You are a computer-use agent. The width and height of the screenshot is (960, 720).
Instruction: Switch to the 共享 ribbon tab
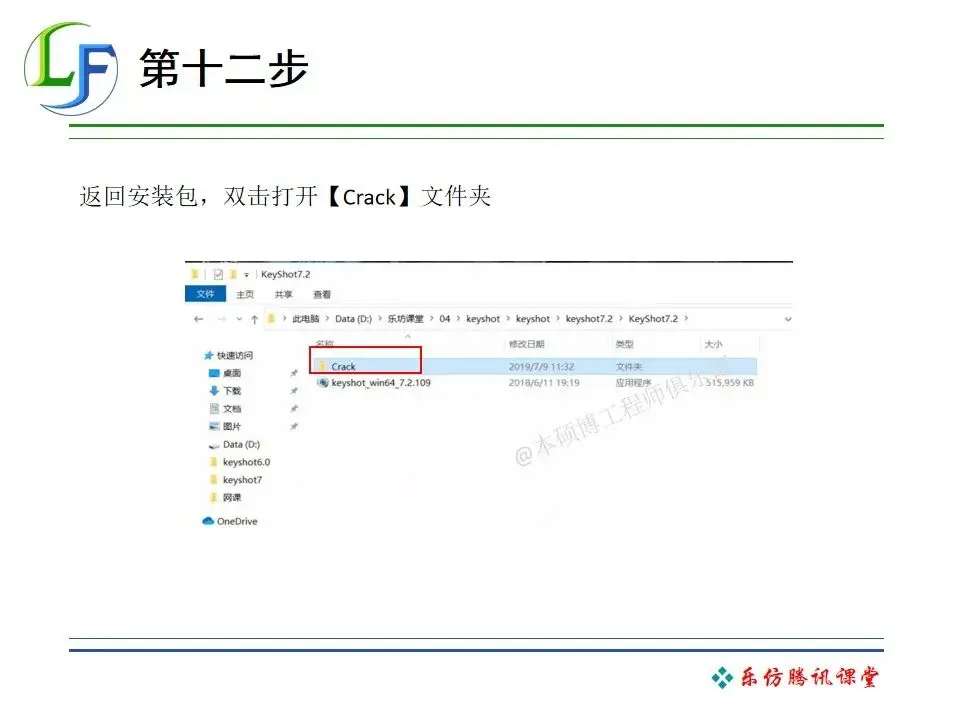click(283, 294)
